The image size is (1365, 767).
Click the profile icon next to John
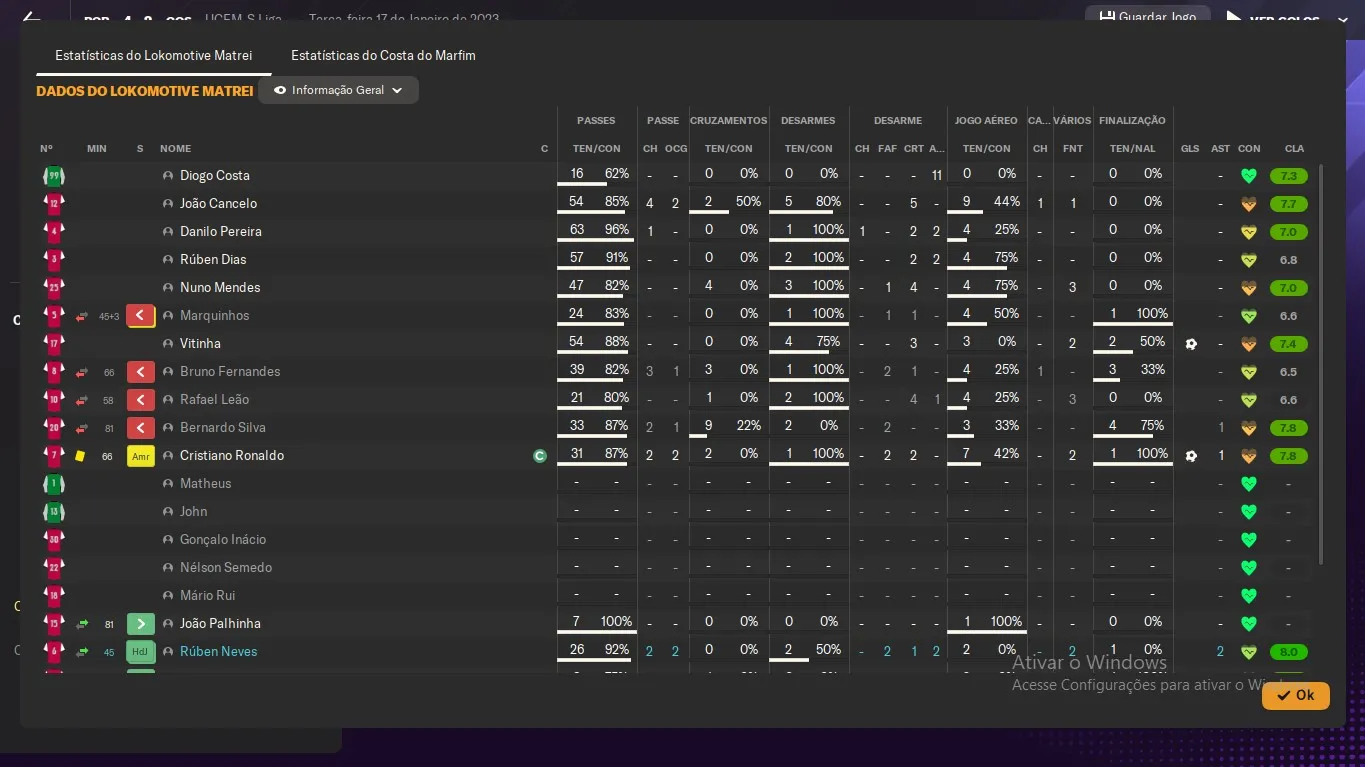[x=168, y=512]
